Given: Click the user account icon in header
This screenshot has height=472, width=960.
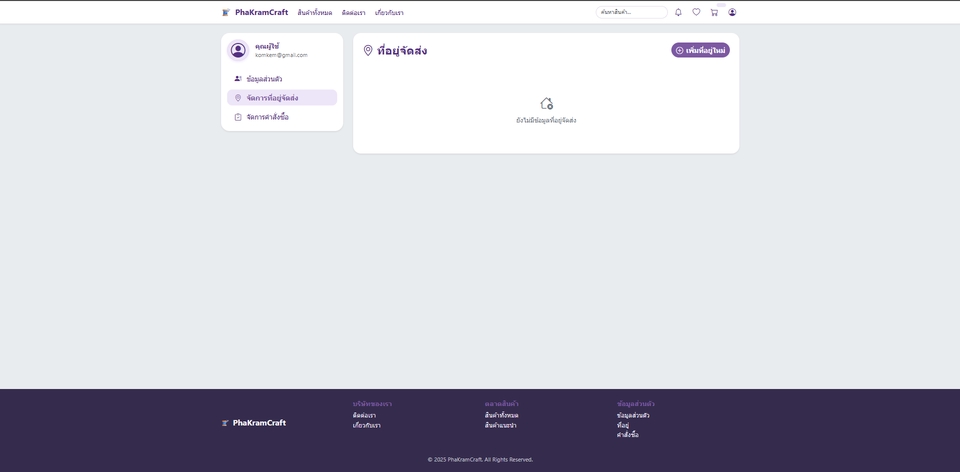Looking at the screenshot, I should pyautogui.click(x=732, y=12).
